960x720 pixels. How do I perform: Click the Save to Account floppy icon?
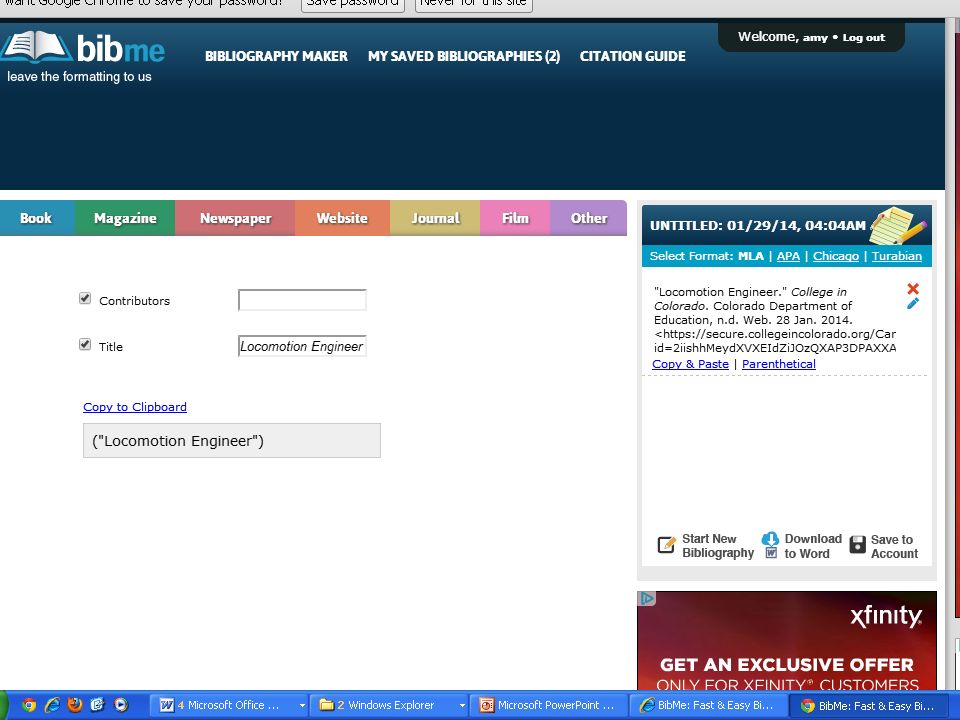tap(858, 545)
